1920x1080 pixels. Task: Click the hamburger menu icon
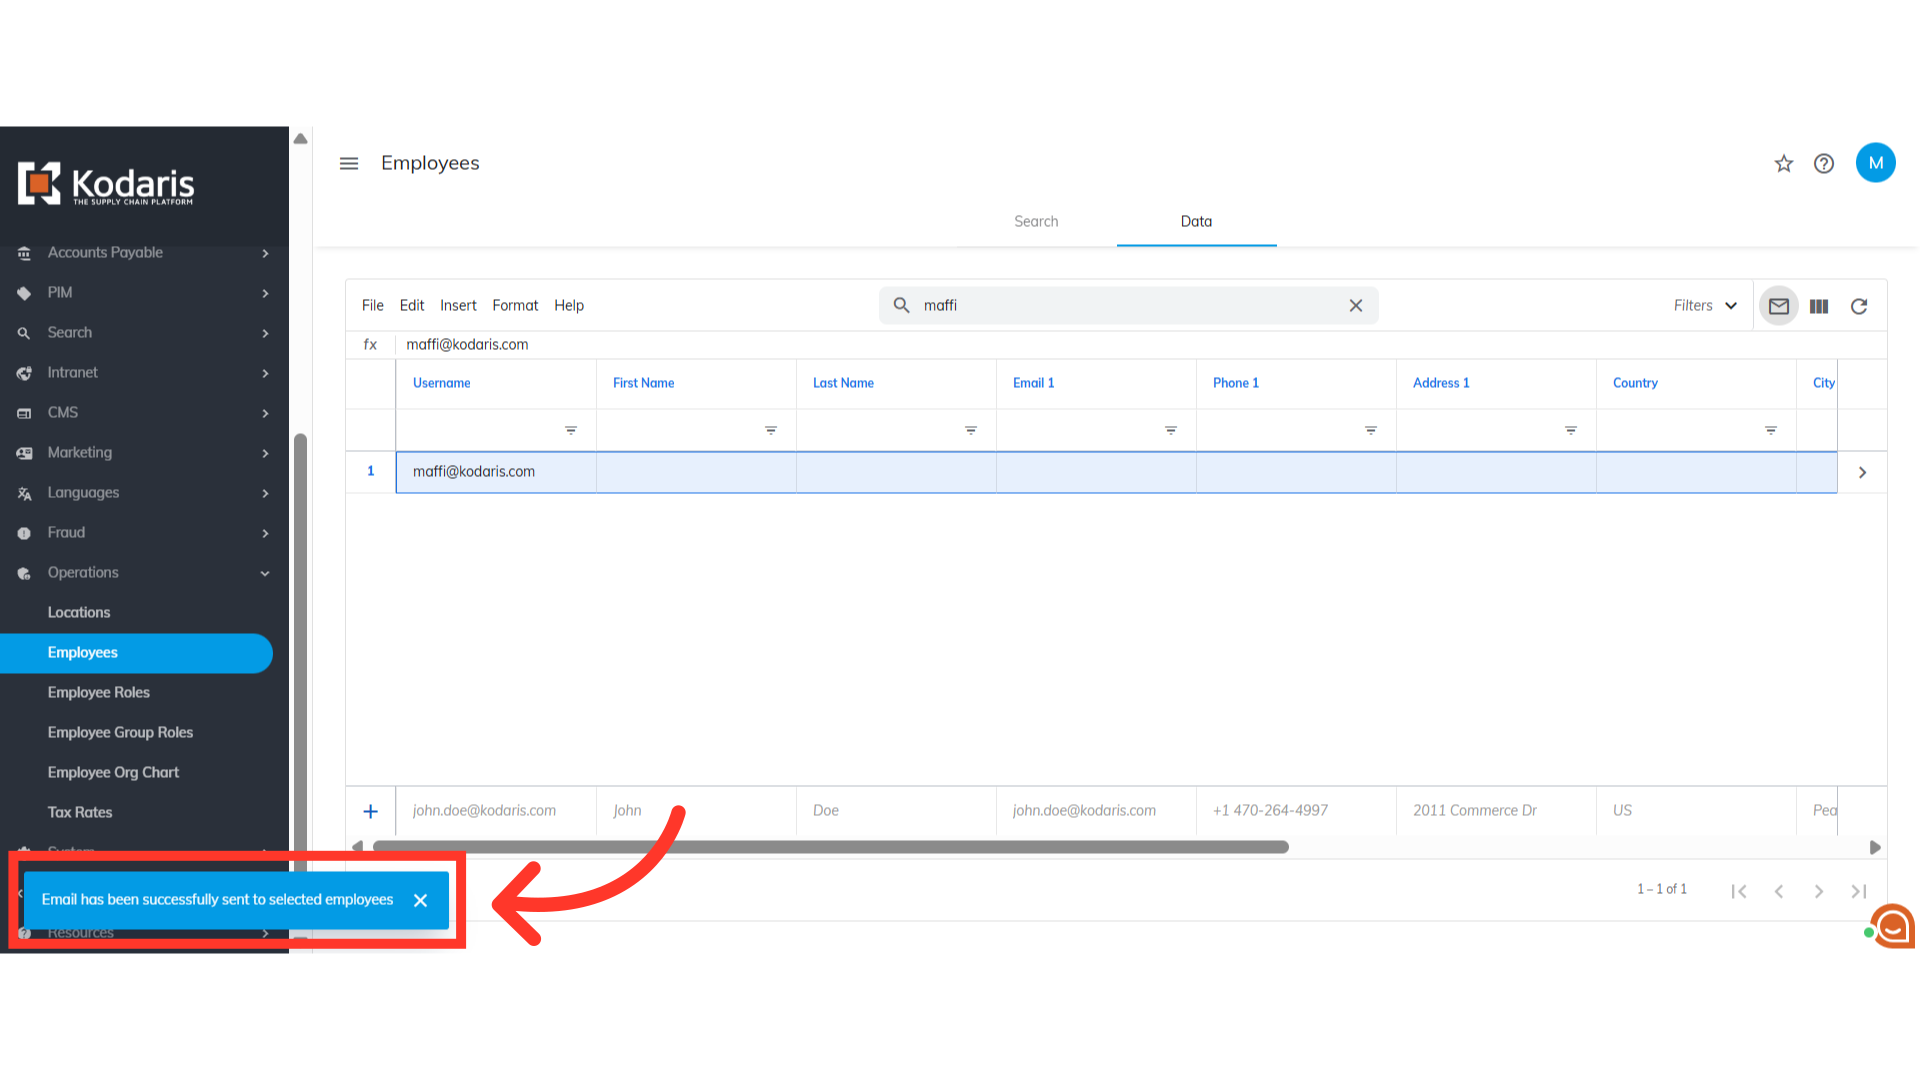pos(349,164)
